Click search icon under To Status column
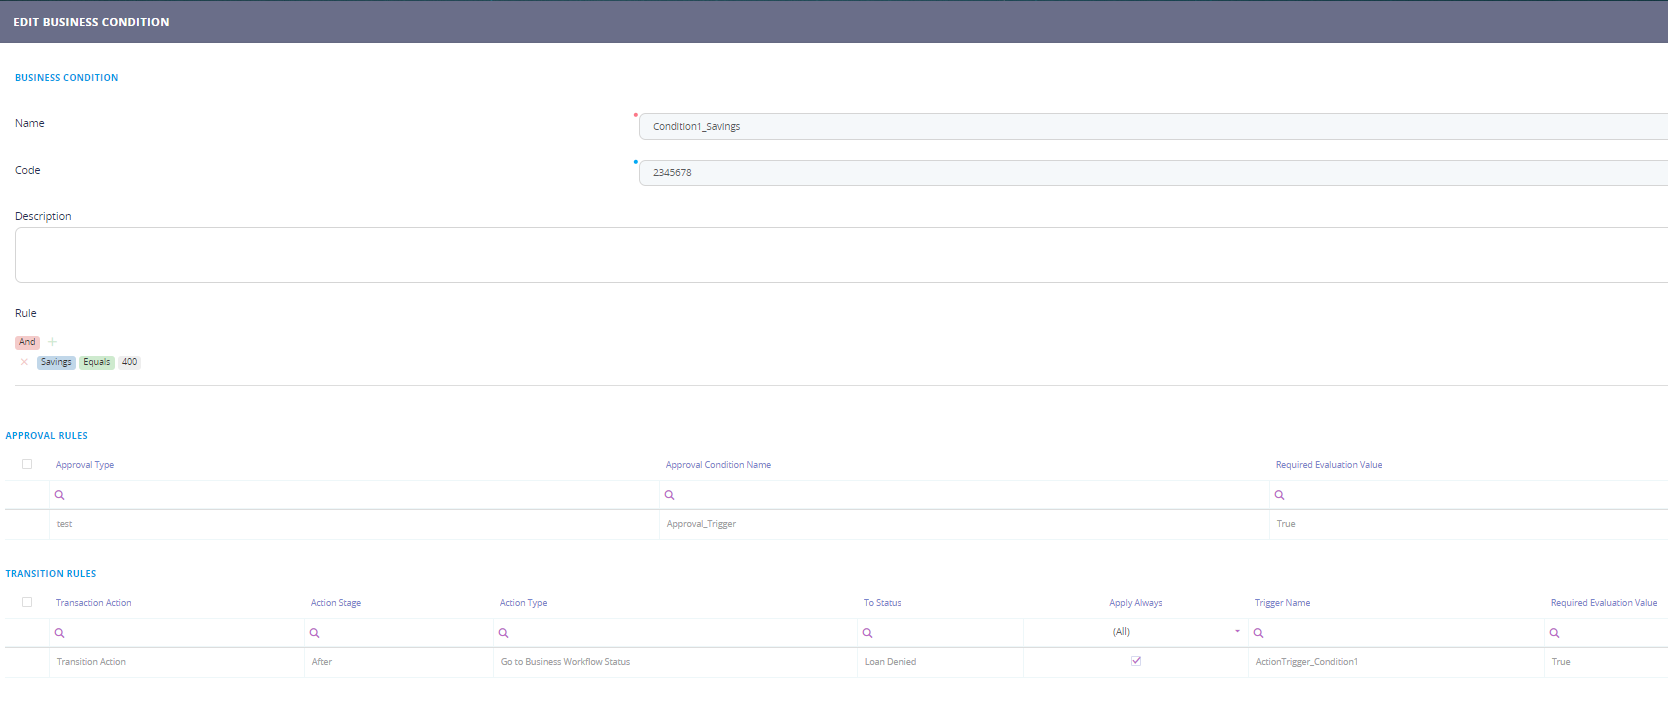This screenshot has width=1668, height=702. click(x=867, y=633)
